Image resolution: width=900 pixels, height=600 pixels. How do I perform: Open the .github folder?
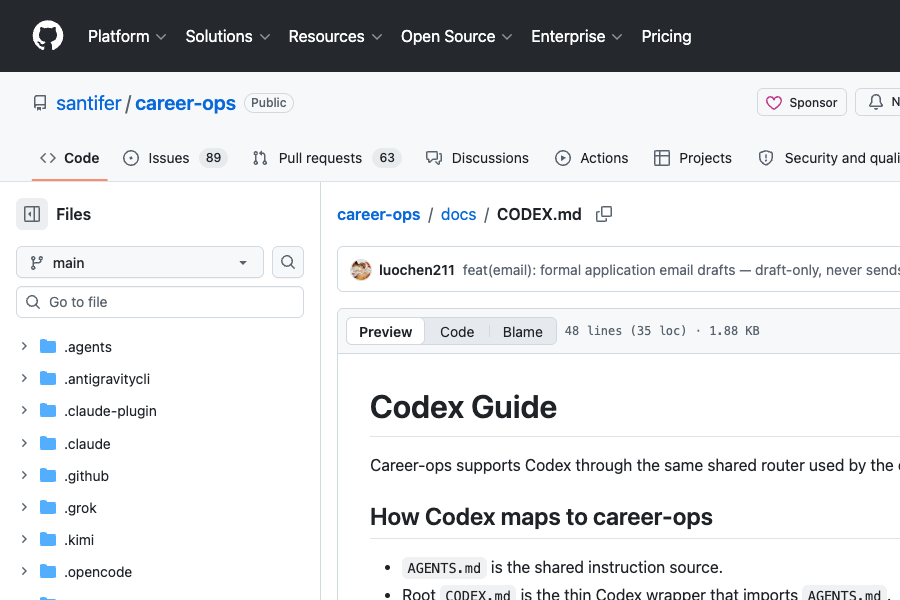coord(86,476)
